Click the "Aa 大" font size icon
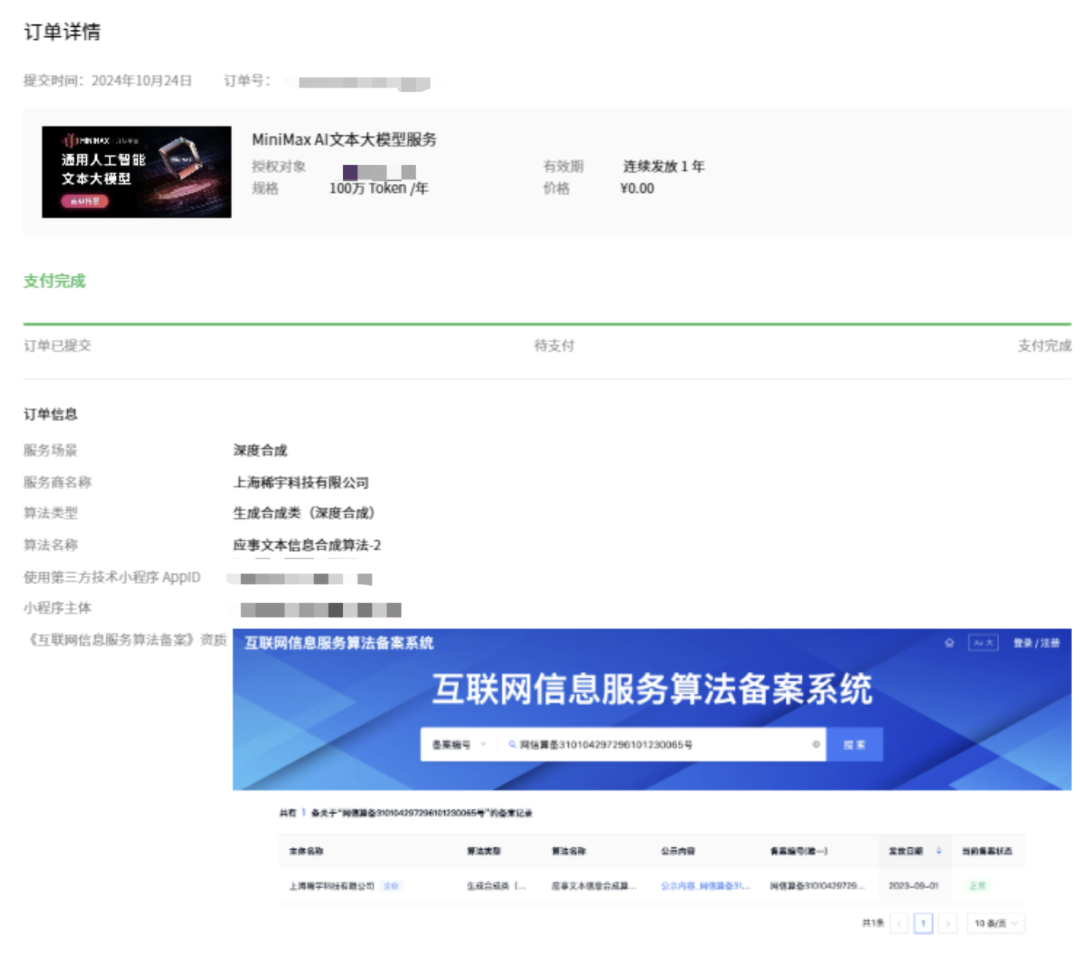The image size is (1080, 978). (x=984, y=643)
